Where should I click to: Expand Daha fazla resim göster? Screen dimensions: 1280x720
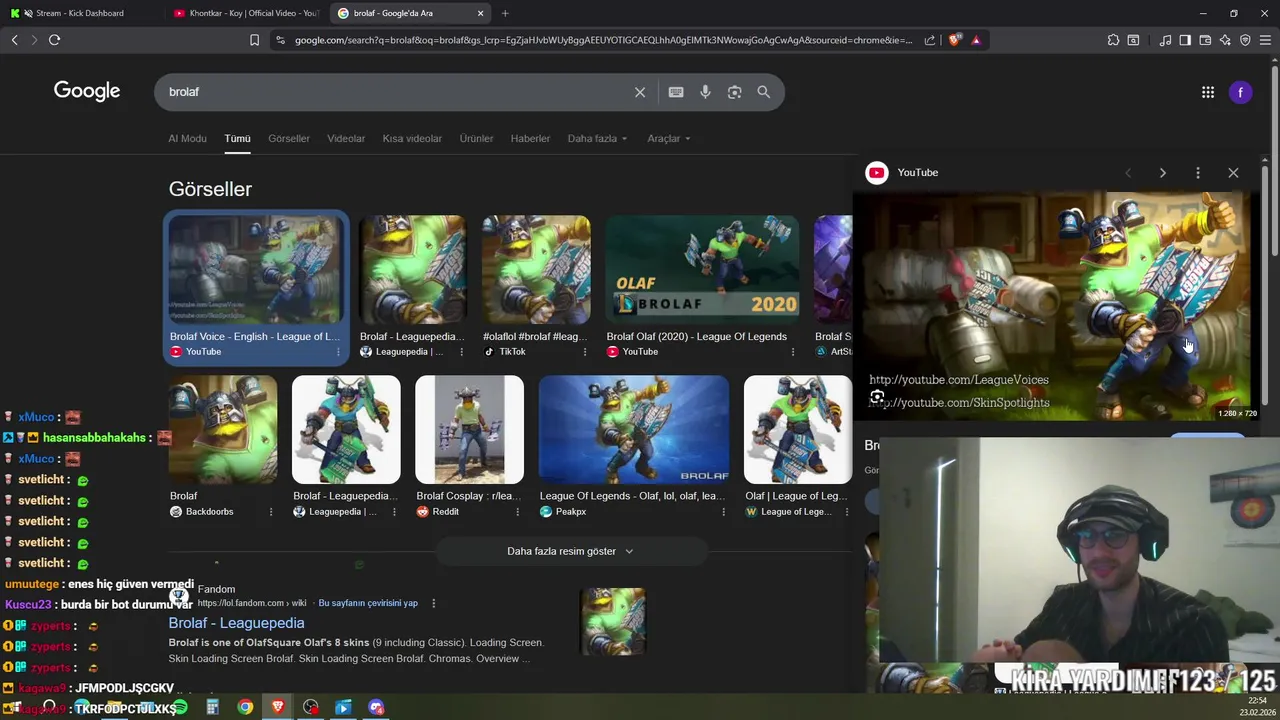point(570,551)
